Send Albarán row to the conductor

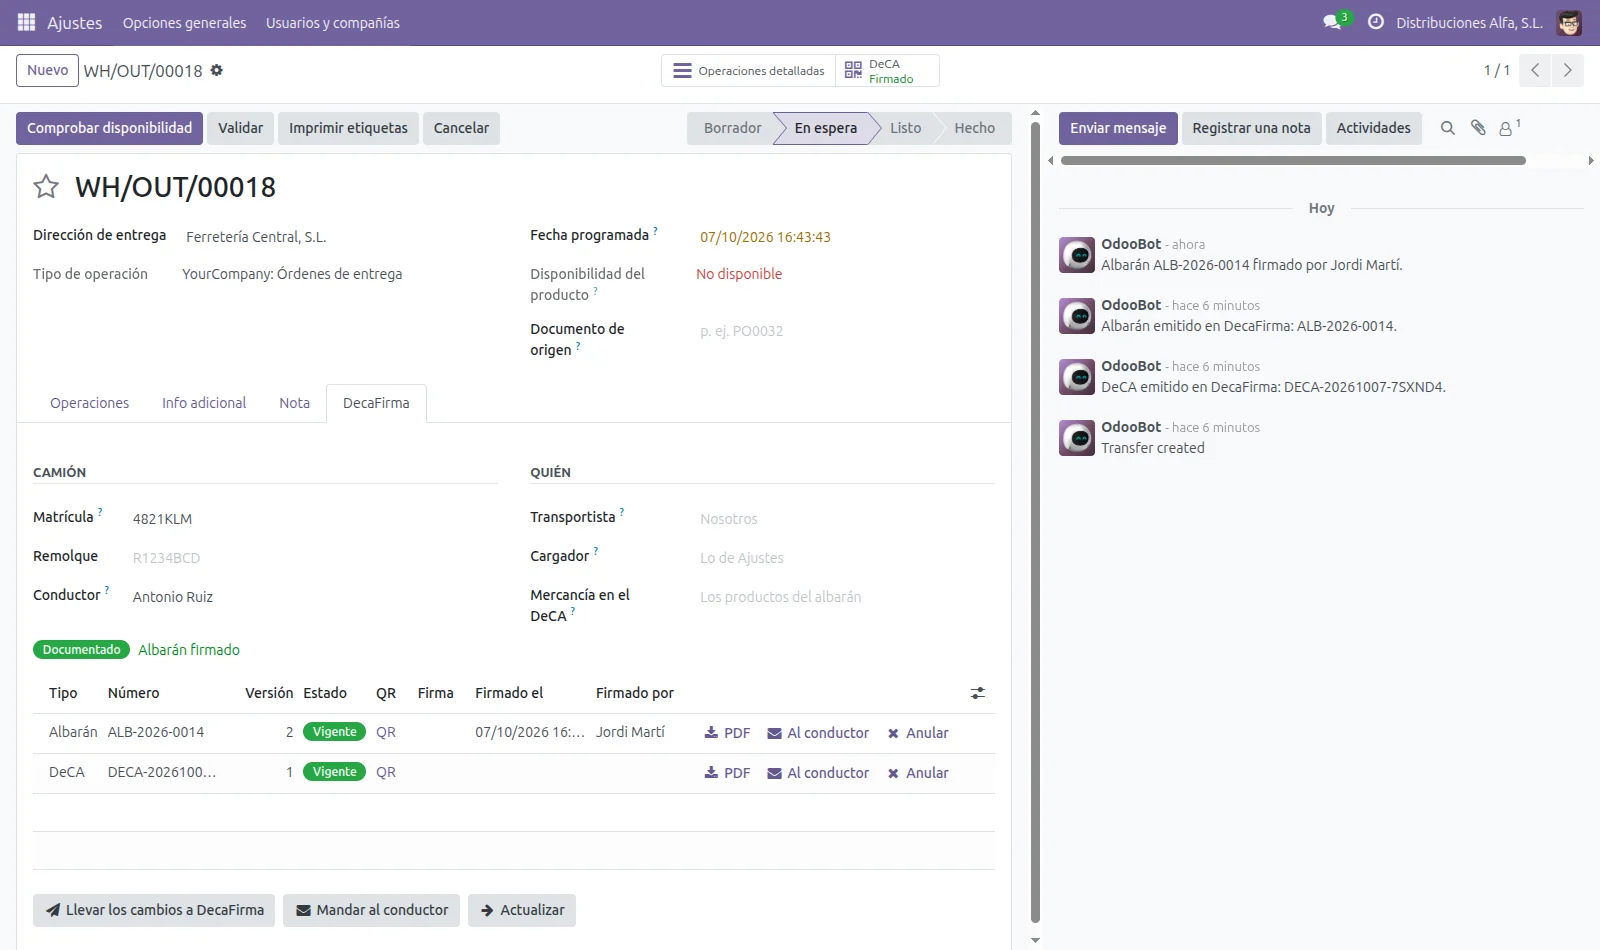(818, 733)
